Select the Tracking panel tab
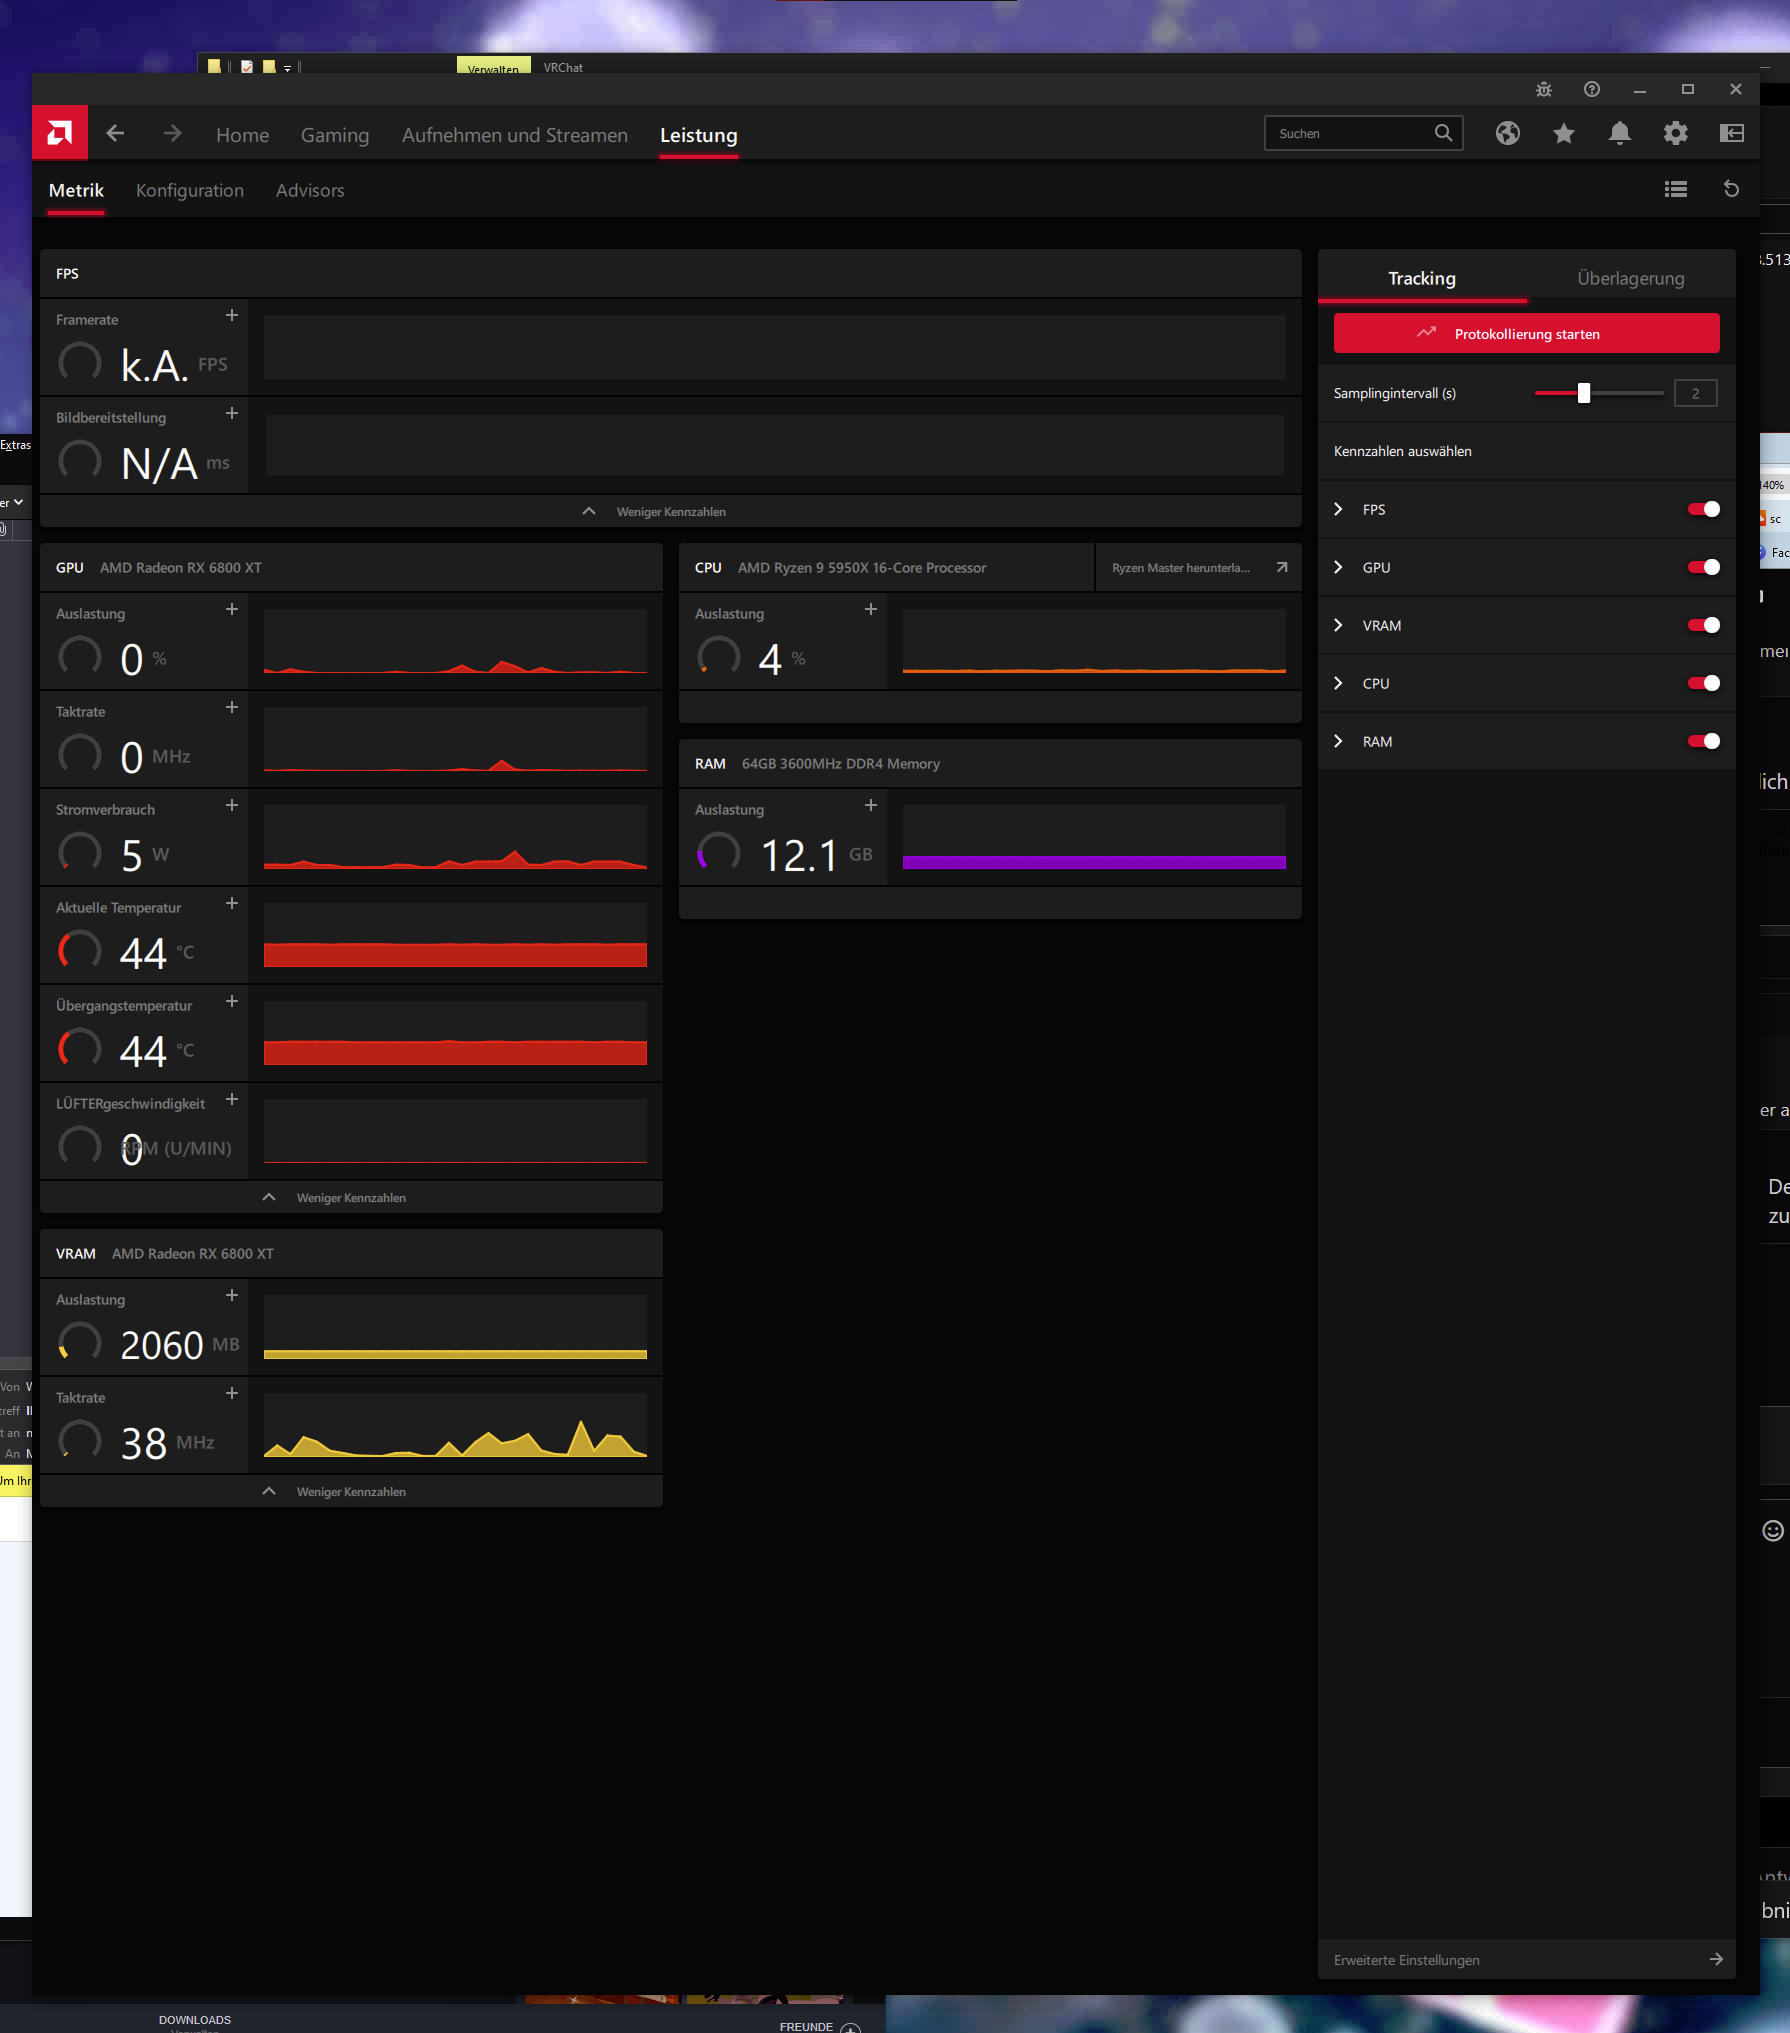 (1422, 278)
